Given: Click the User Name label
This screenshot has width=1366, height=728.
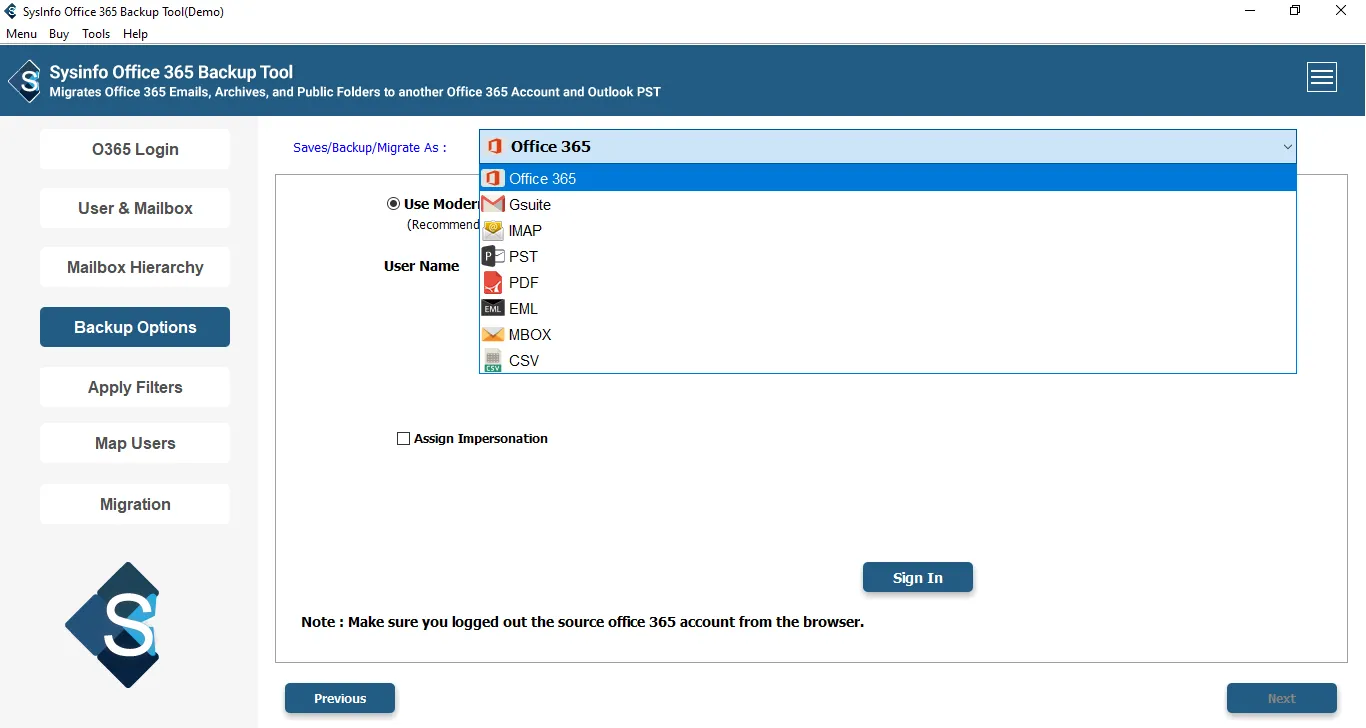Looking at the screenshot, I should [422, 266].
